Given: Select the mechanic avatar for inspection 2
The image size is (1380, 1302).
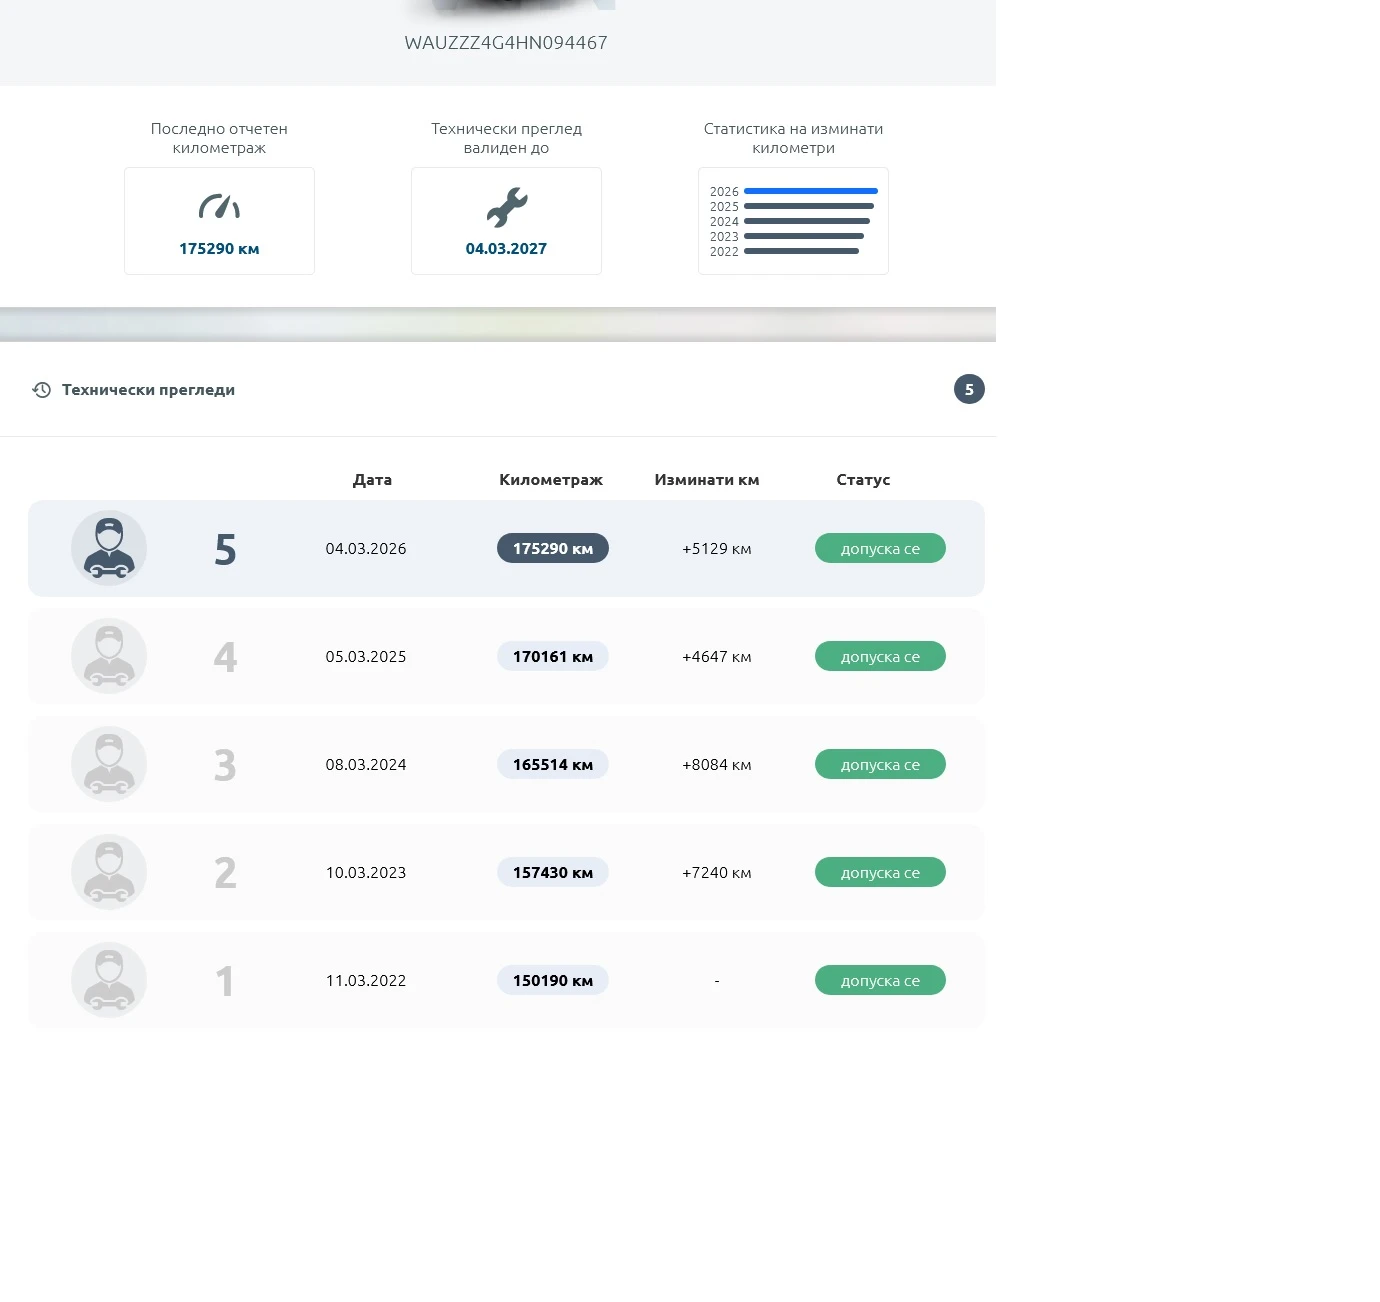Looking at the screenshot, I should pos(109,872).
